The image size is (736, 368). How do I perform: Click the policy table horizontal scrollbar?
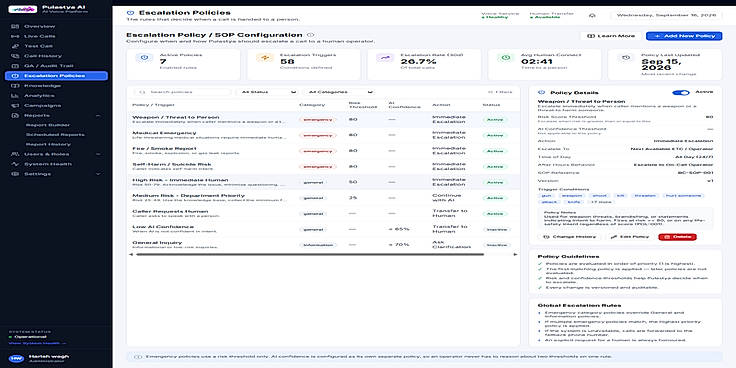click(x=310, y=254)
